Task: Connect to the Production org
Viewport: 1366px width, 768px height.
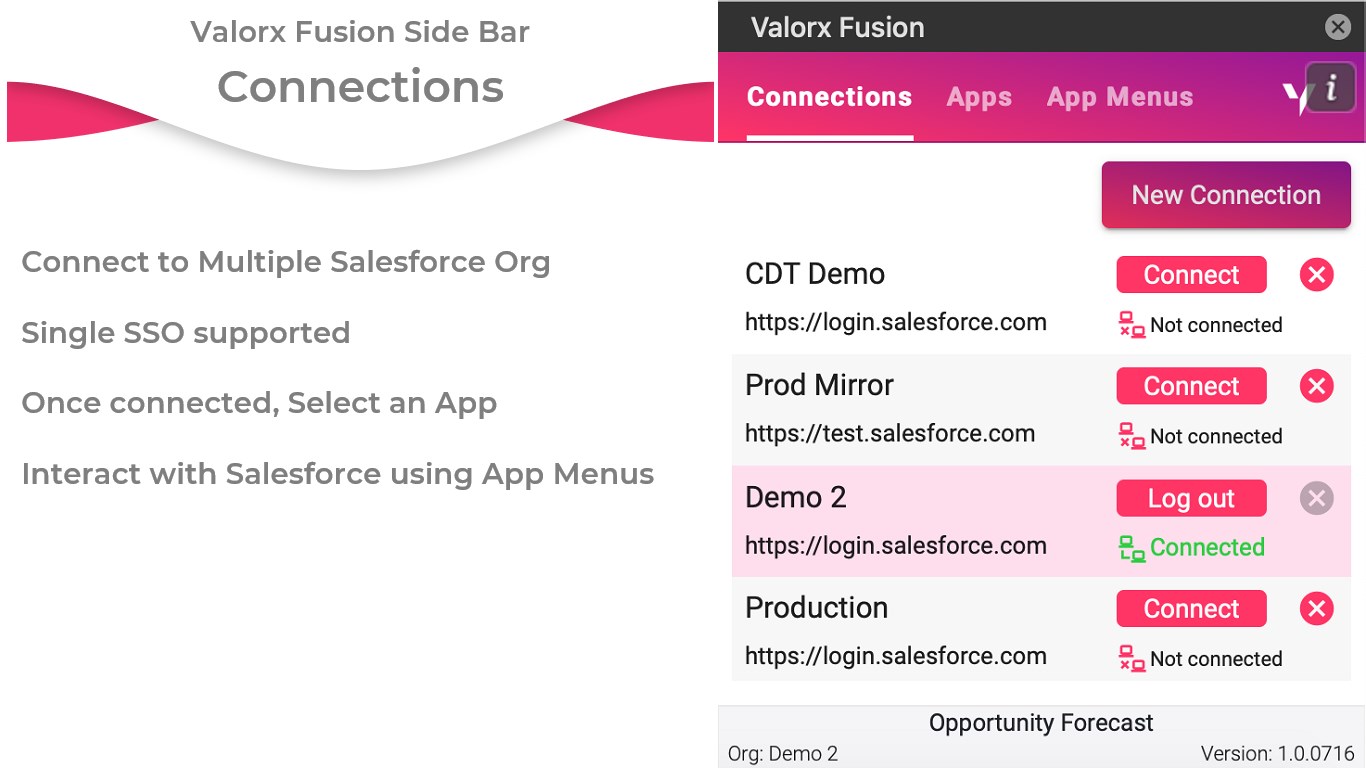Action: pos(1191,609)
